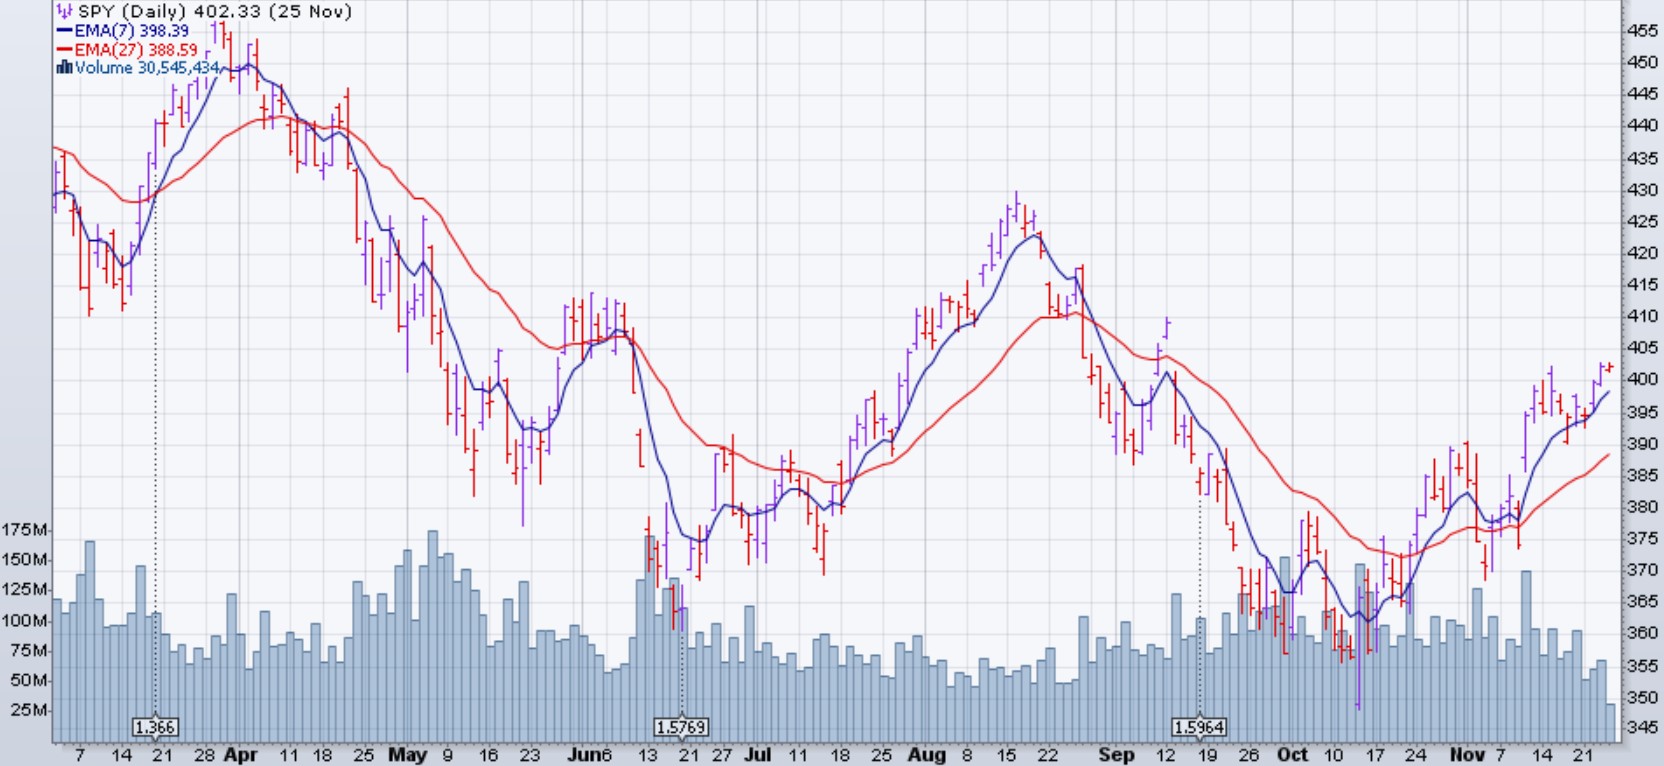This screenshot has width=1664, height=766.
Task: Click the May label on date axis
Action: point(407,755)
